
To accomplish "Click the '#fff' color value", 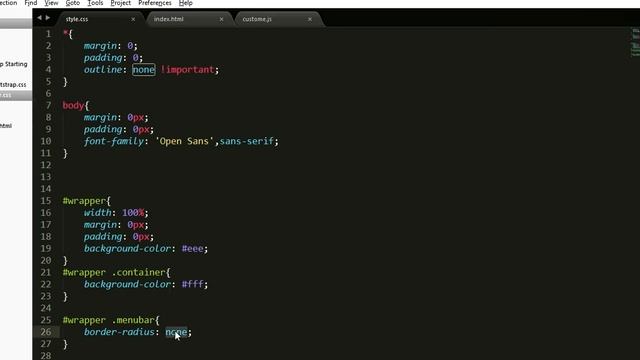I will coord(192,284).
